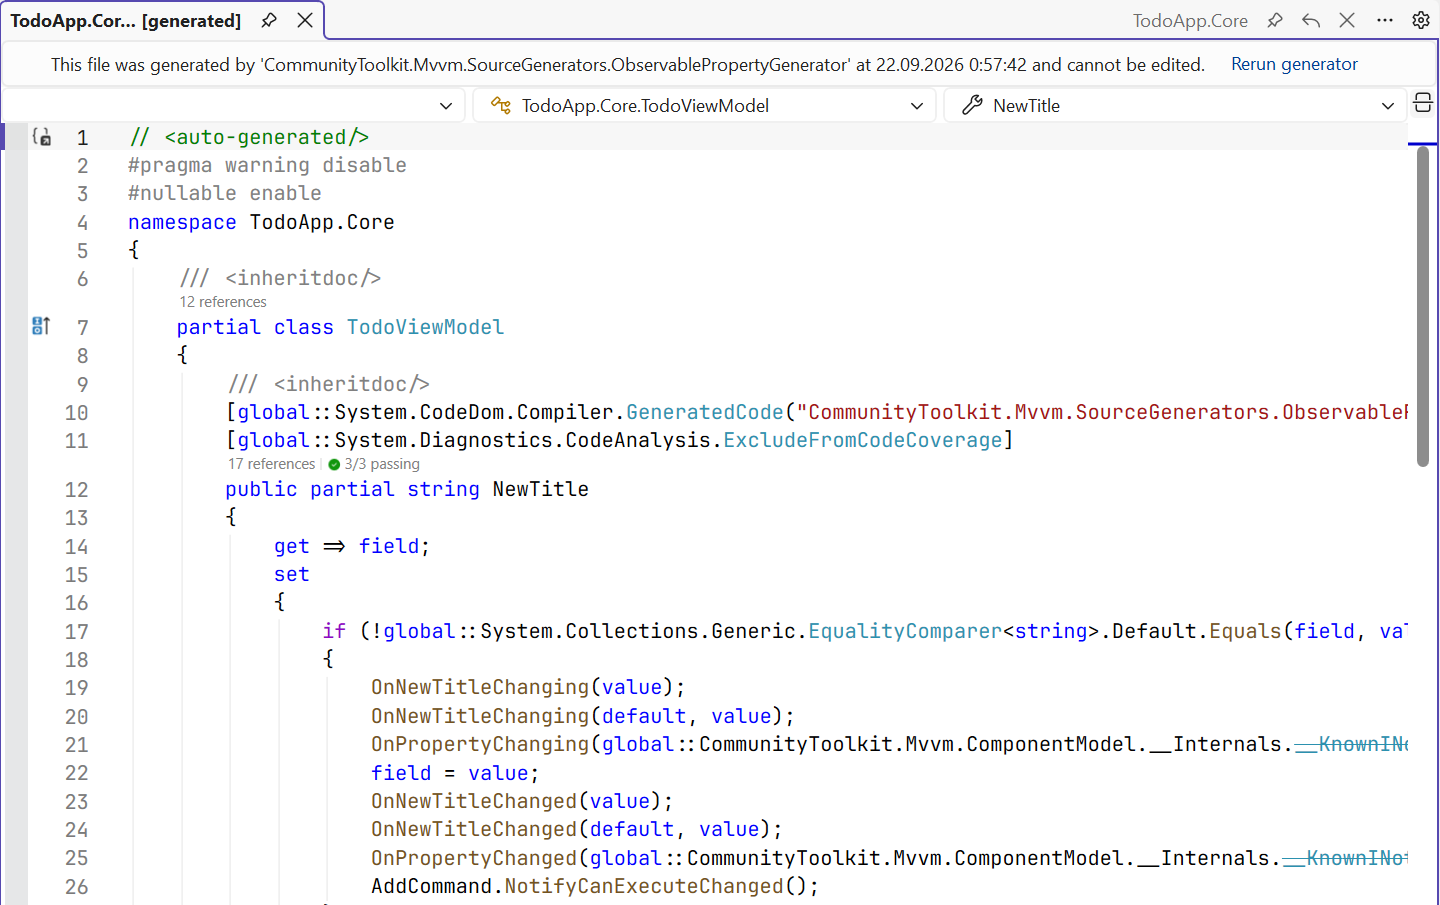Click GeneratedCode attribute on line 10
The width and height of the screenshot is (1440, 905).
pos(705,412)
